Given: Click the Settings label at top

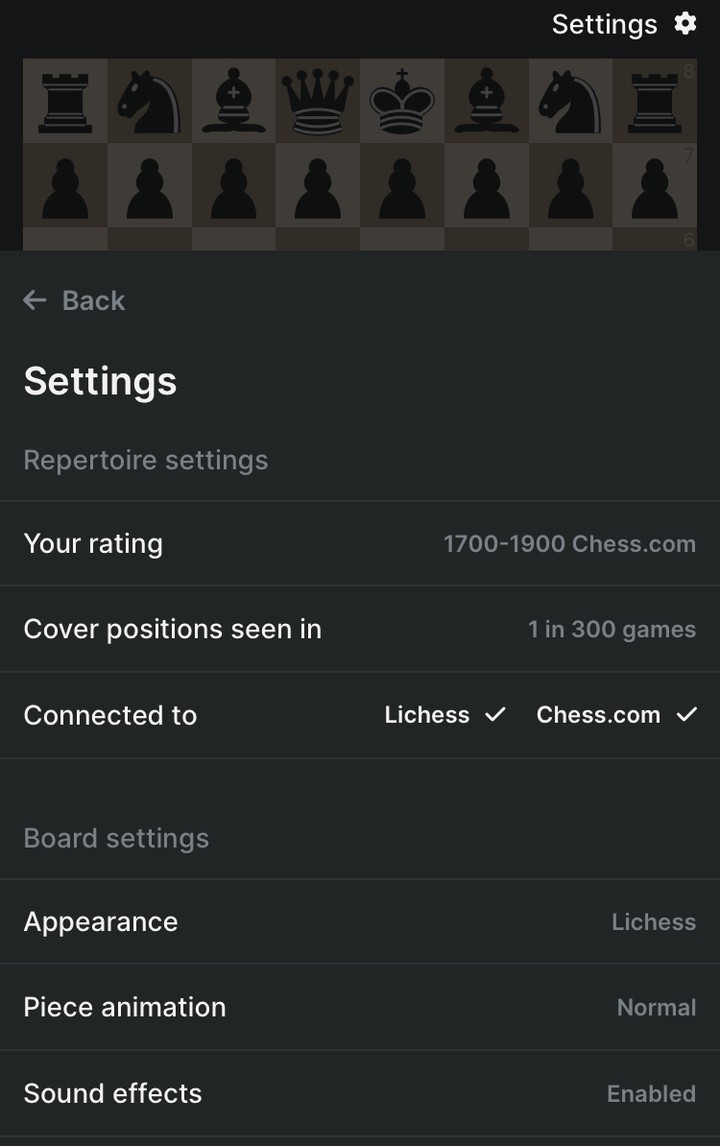Looking at the screenshot, I should [604, 24].
